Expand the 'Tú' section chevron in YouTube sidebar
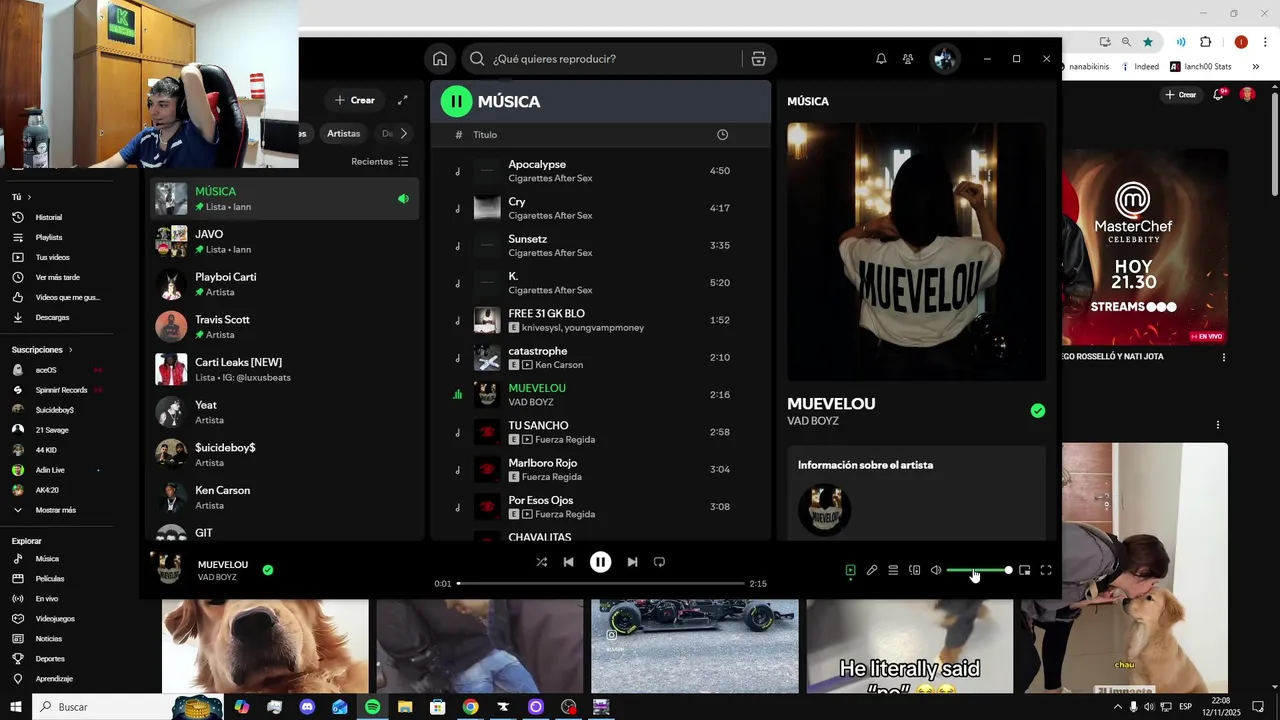The image size is (1280, 720). (29, 197)
